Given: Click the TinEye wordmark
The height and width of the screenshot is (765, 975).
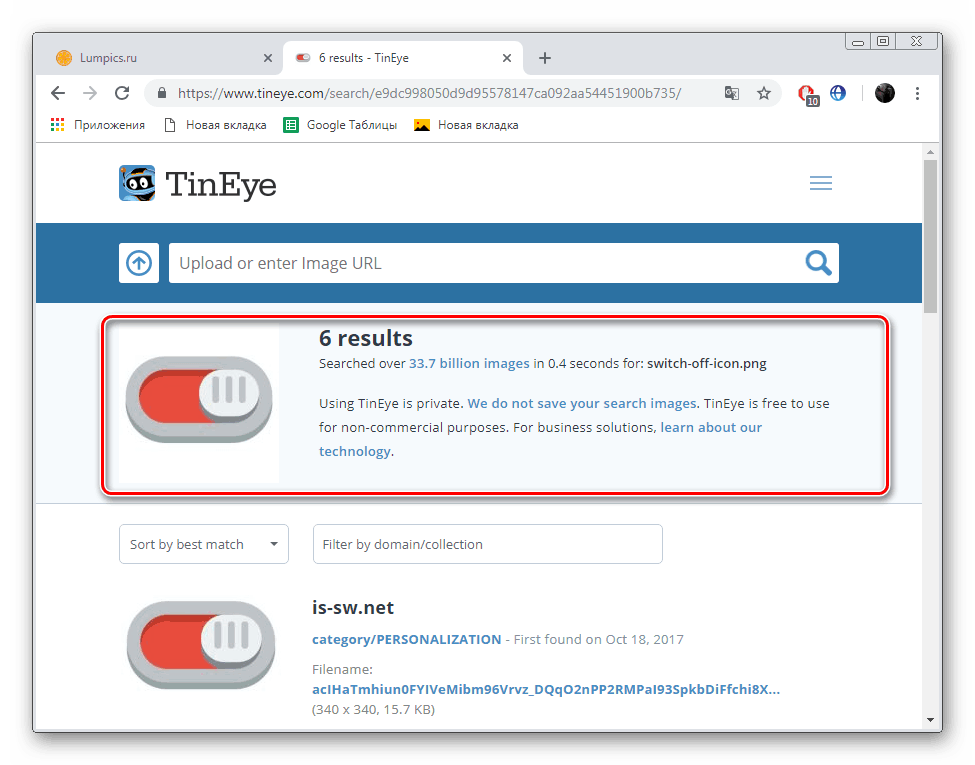Looking at the screenshot, I should 221,185.
